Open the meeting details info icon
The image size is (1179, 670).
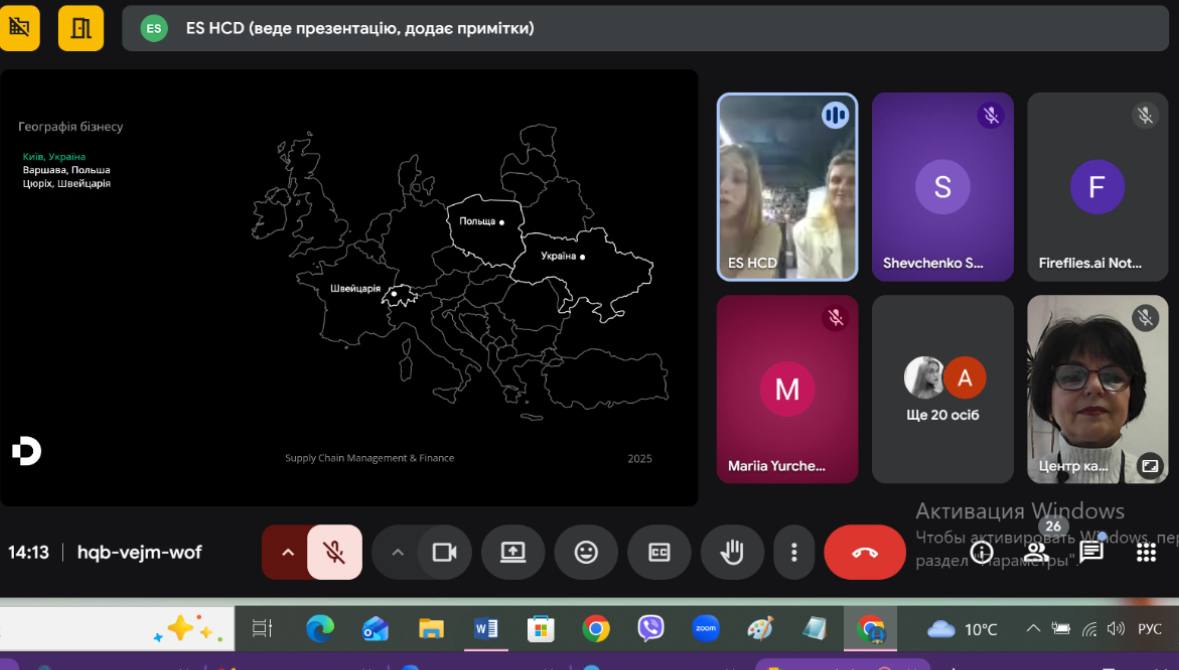982,552
